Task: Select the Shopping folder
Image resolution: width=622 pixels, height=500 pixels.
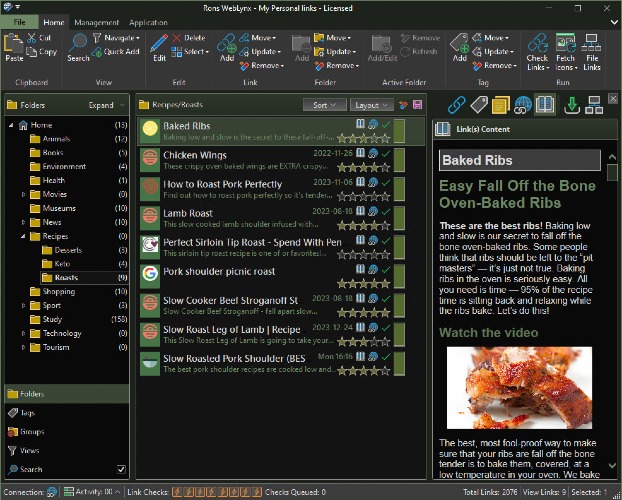Action: [x=58, y=292]
